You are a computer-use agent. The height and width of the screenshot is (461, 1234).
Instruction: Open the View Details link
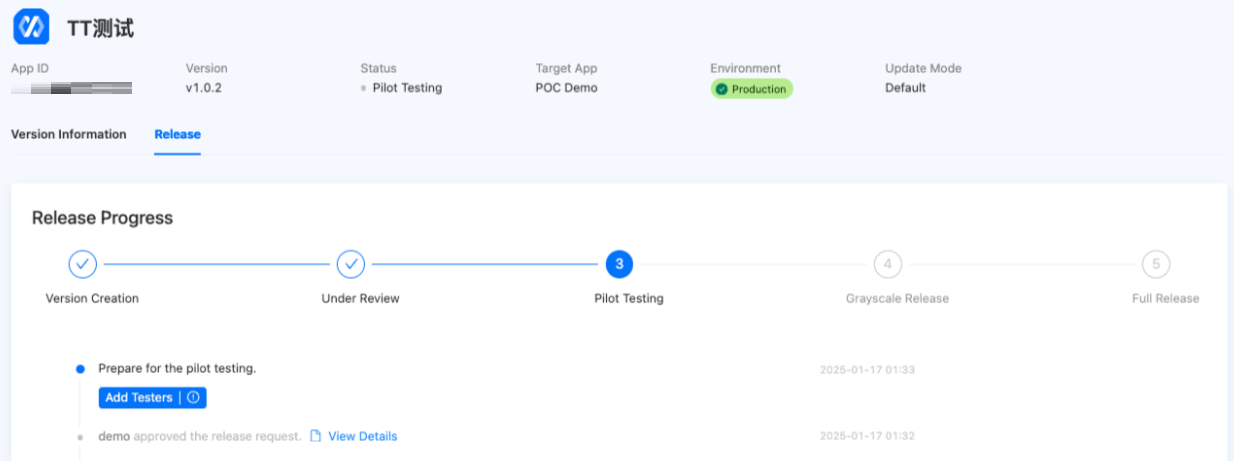click(x=362, y=436)
